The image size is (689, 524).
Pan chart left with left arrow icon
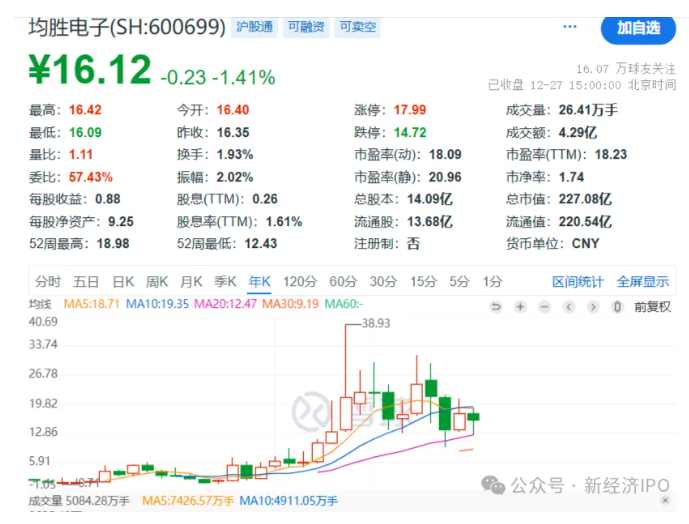pyautogui.click(x=569, y=306)
